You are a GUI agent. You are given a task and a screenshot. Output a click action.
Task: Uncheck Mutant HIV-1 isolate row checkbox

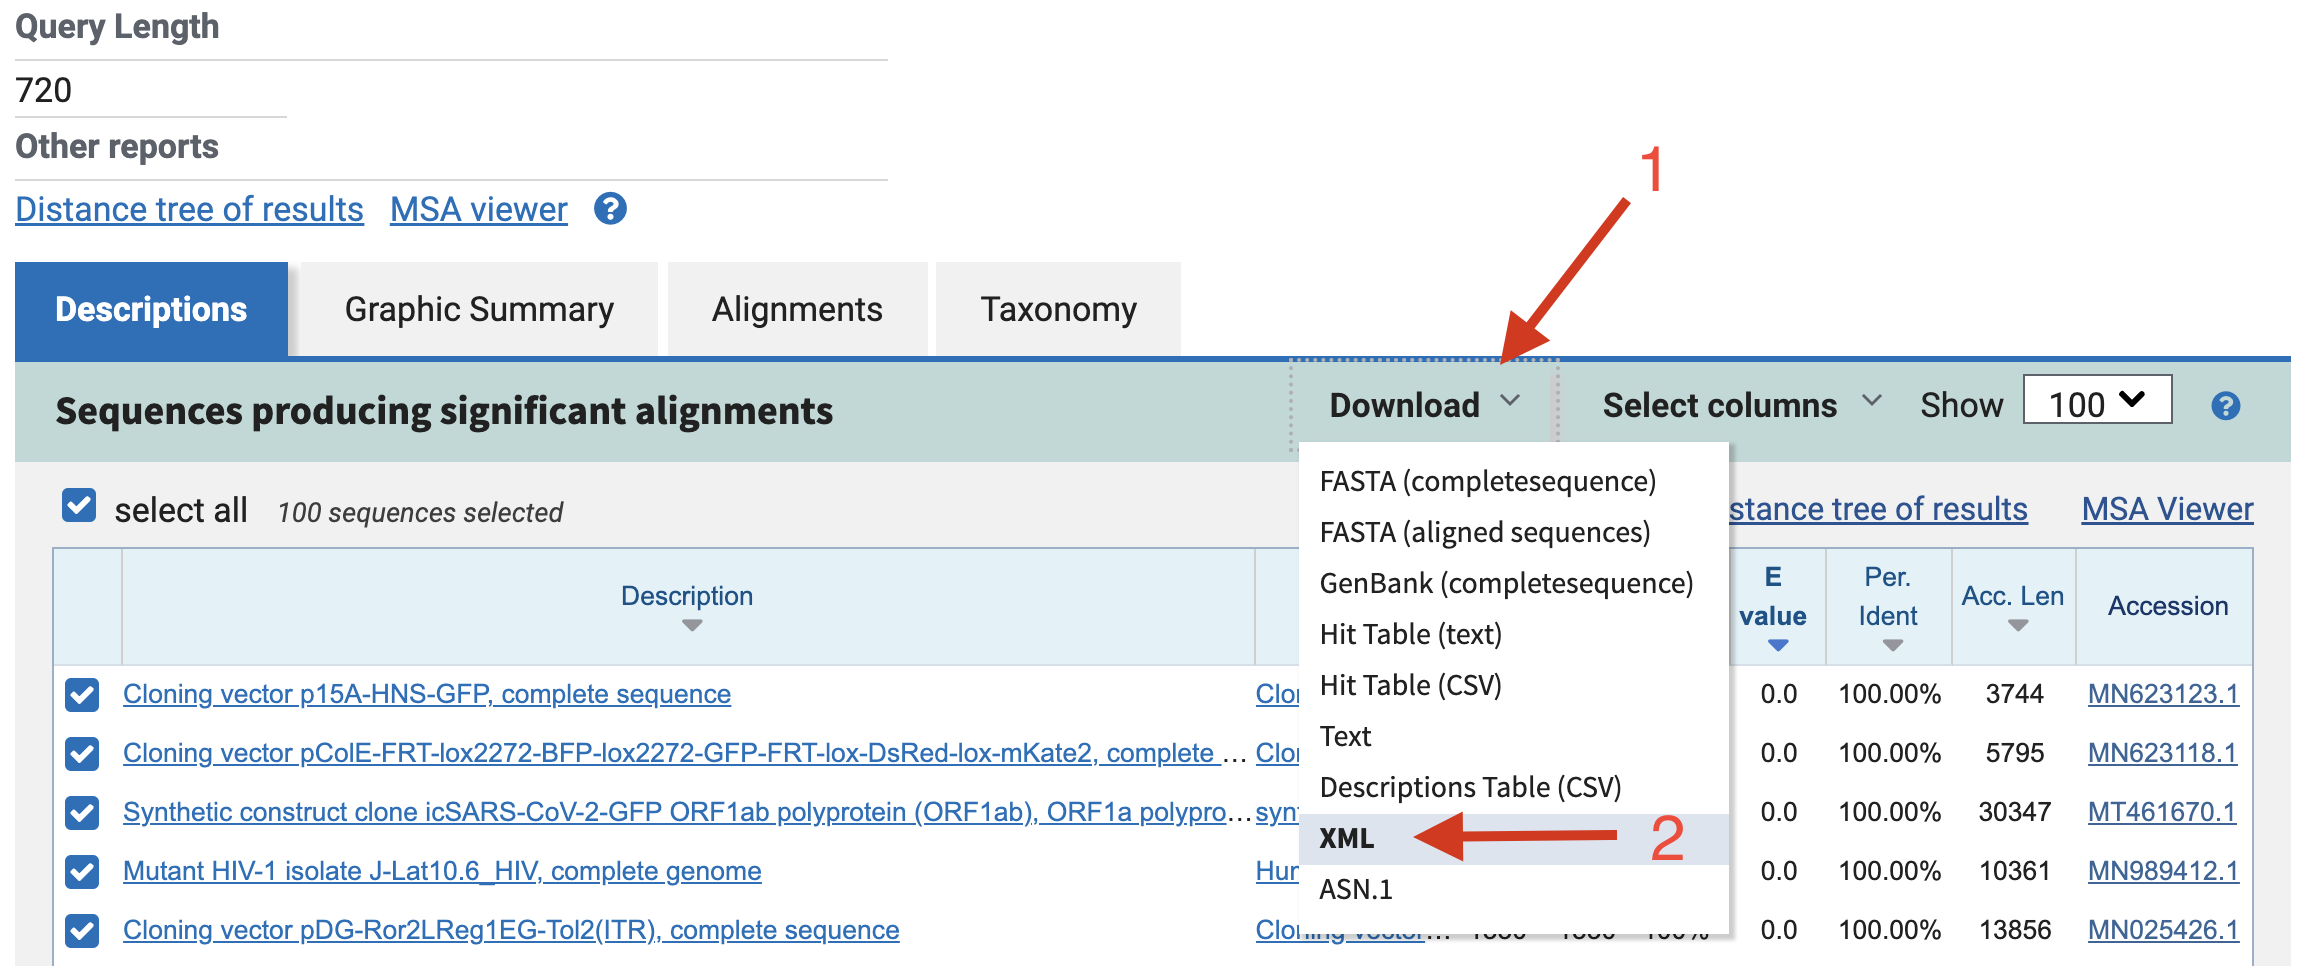(82, 872)
